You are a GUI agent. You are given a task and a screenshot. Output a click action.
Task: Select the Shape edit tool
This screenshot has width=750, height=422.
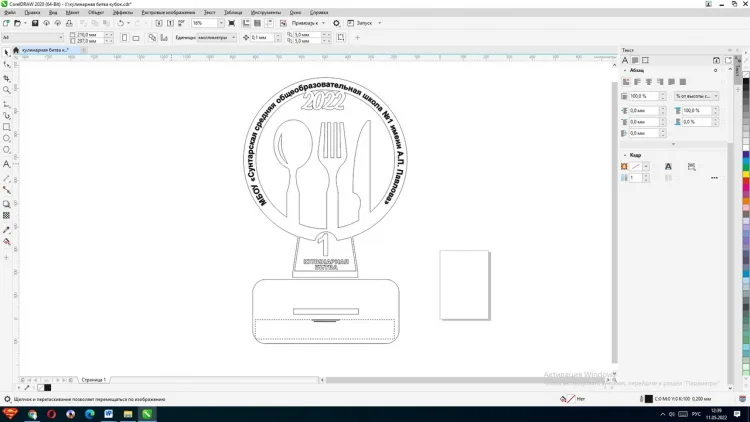coord(6,64)
